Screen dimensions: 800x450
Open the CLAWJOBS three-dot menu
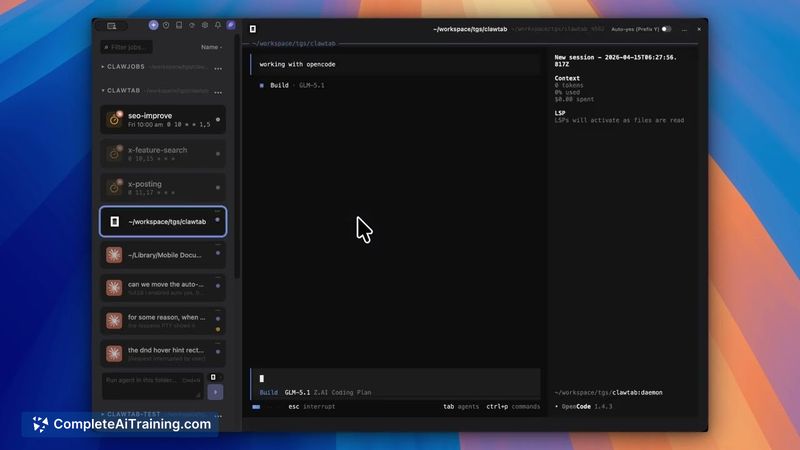[218, 68]
